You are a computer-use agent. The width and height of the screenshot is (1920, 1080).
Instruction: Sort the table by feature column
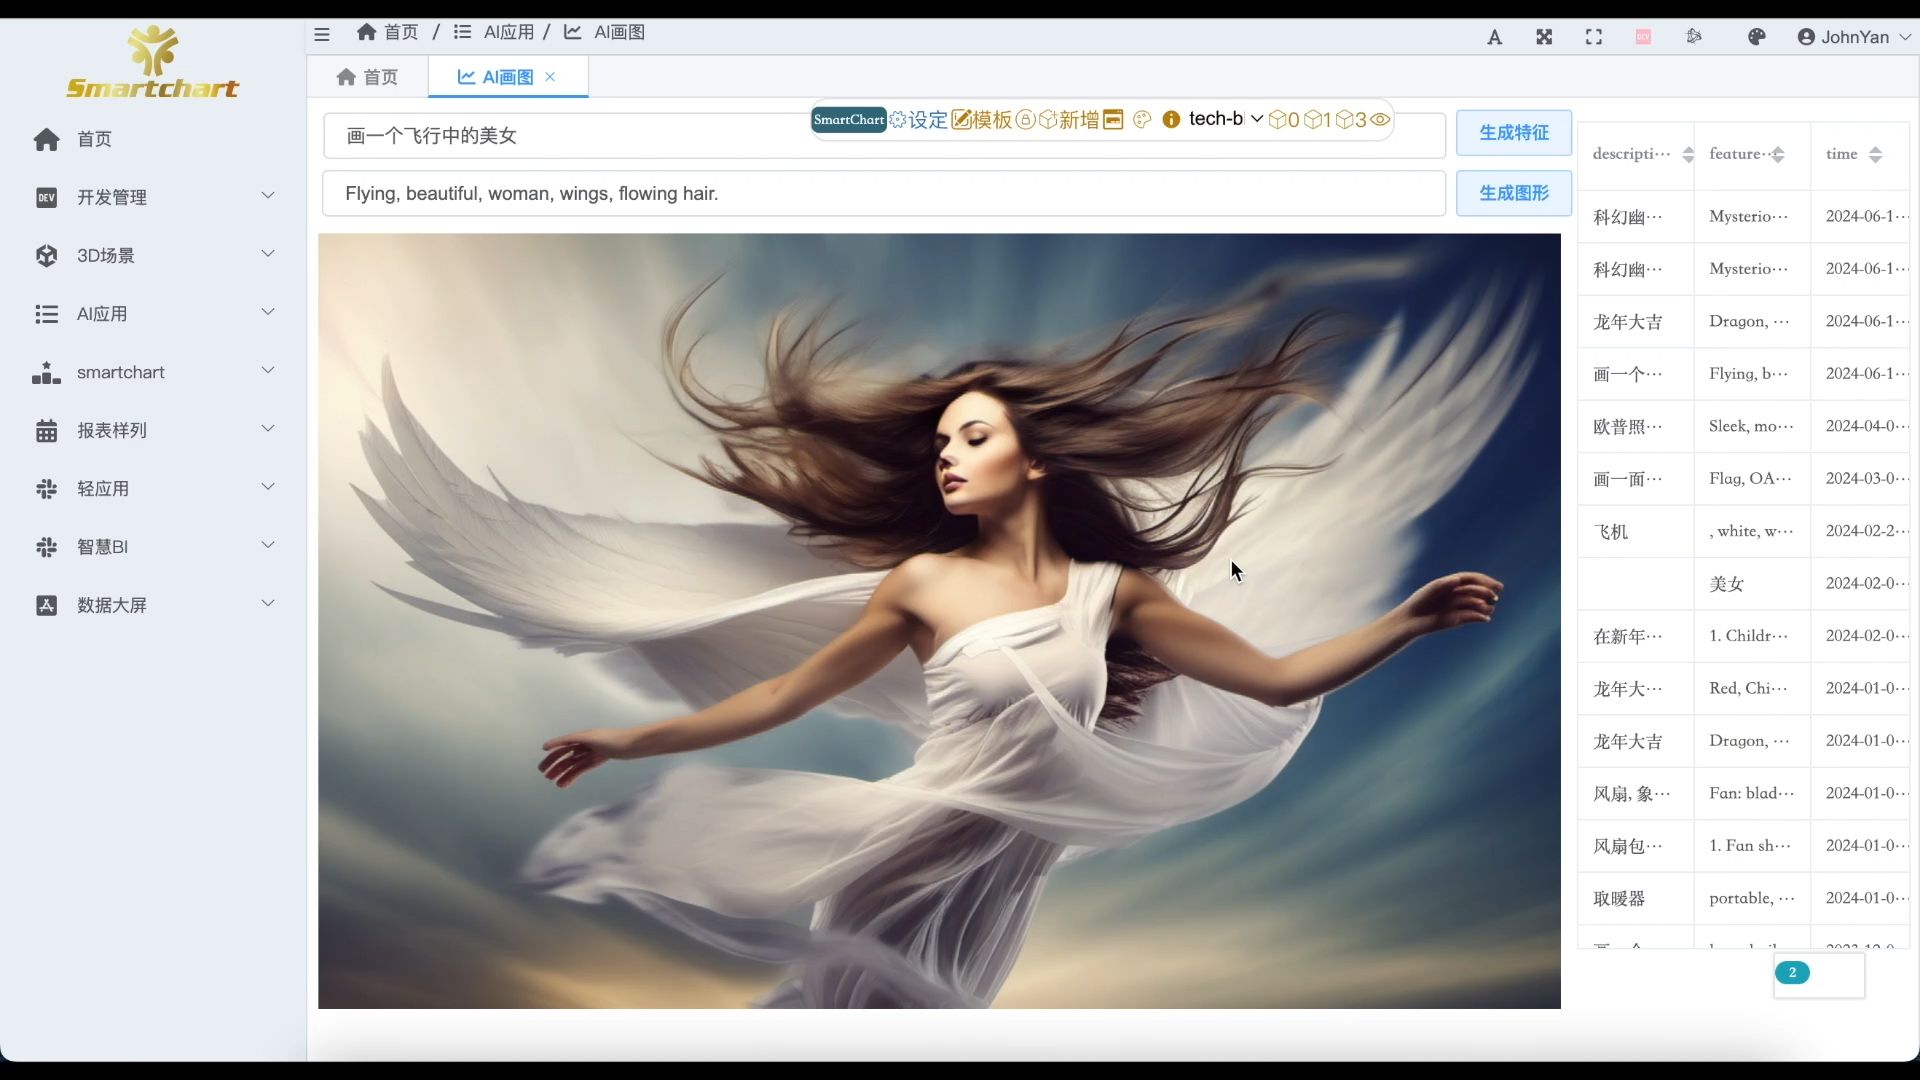point(1778,154)
